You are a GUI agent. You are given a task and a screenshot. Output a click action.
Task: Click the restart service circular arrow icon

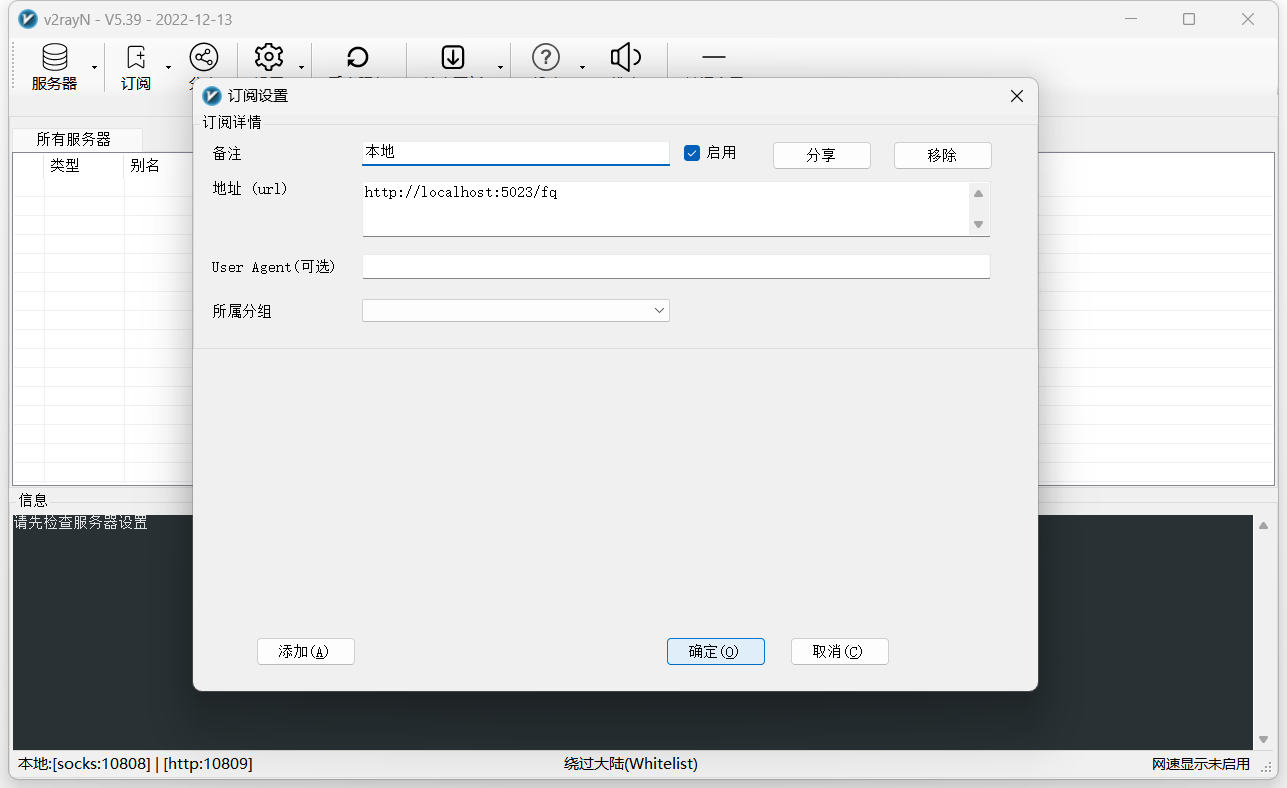click(357, 58)
